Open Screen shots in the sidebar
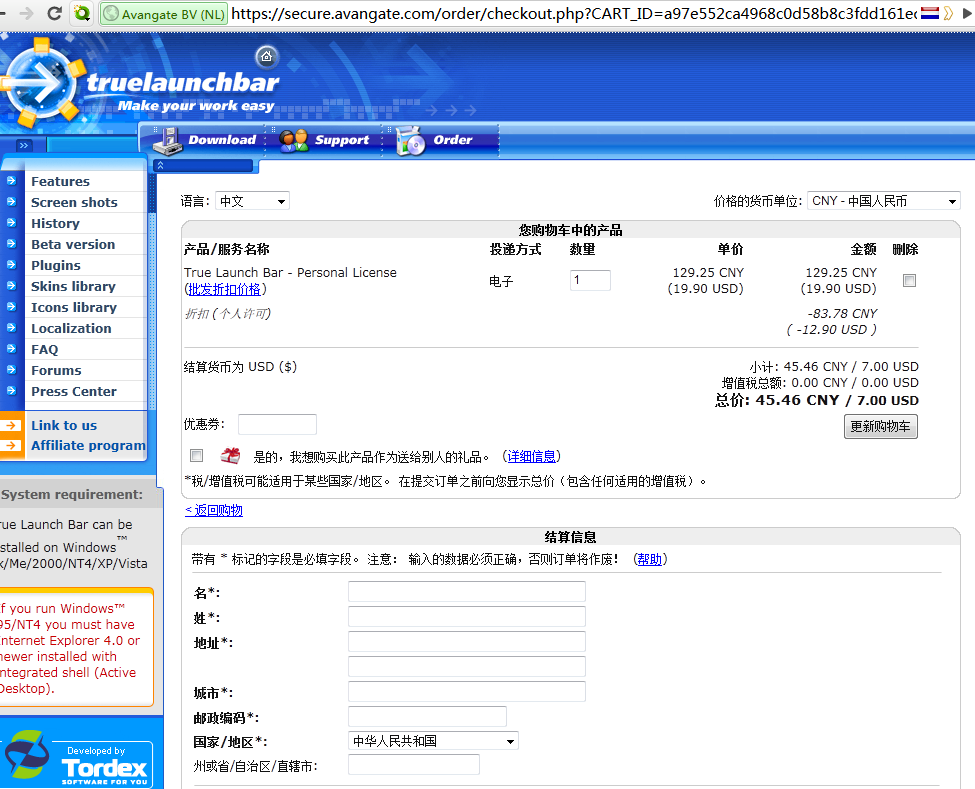 click(x=74, y=203)
